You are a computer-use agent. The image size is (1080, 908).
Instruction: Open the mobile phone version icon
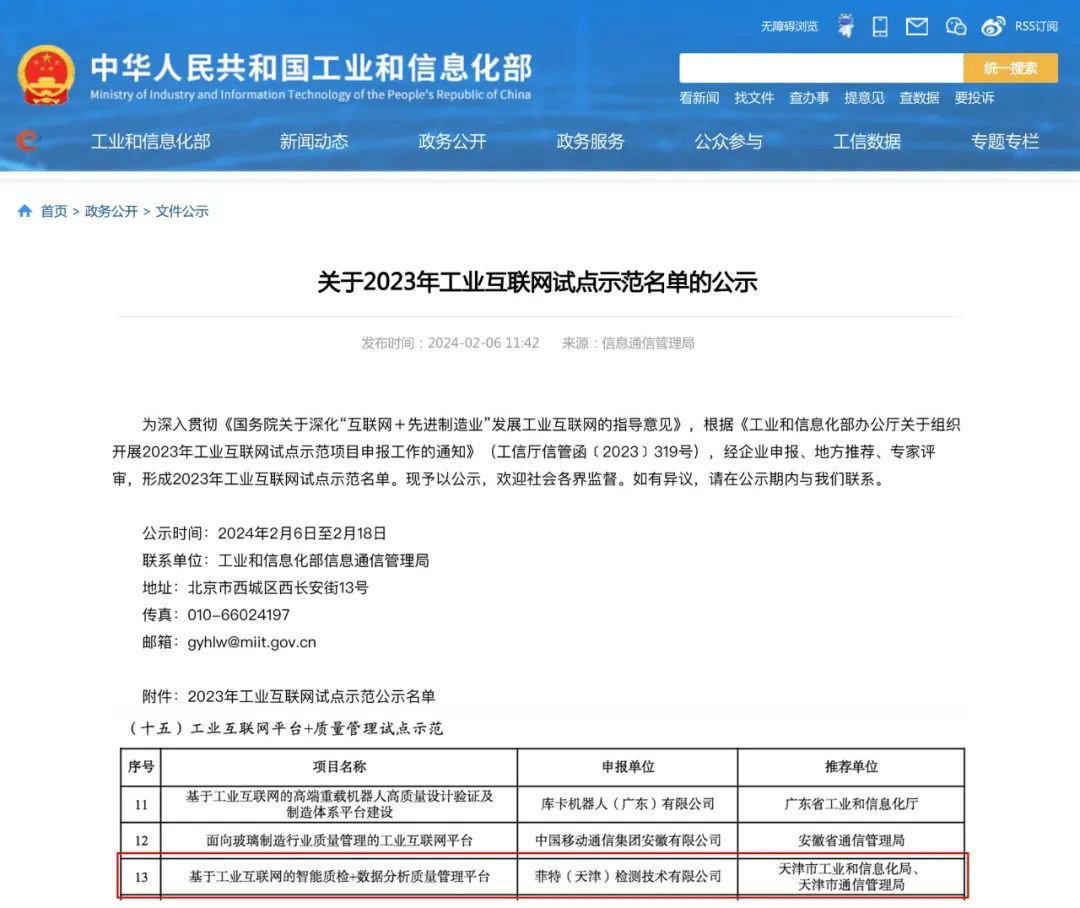(880, 26)
